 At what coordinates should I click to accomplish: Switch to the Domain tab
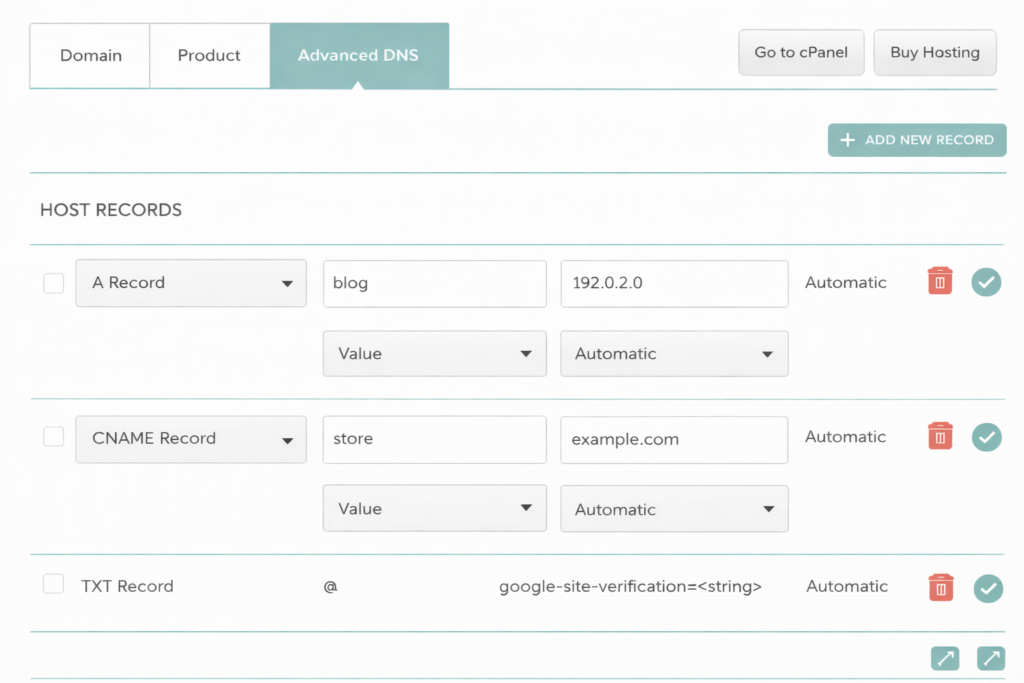click(91, 55)
